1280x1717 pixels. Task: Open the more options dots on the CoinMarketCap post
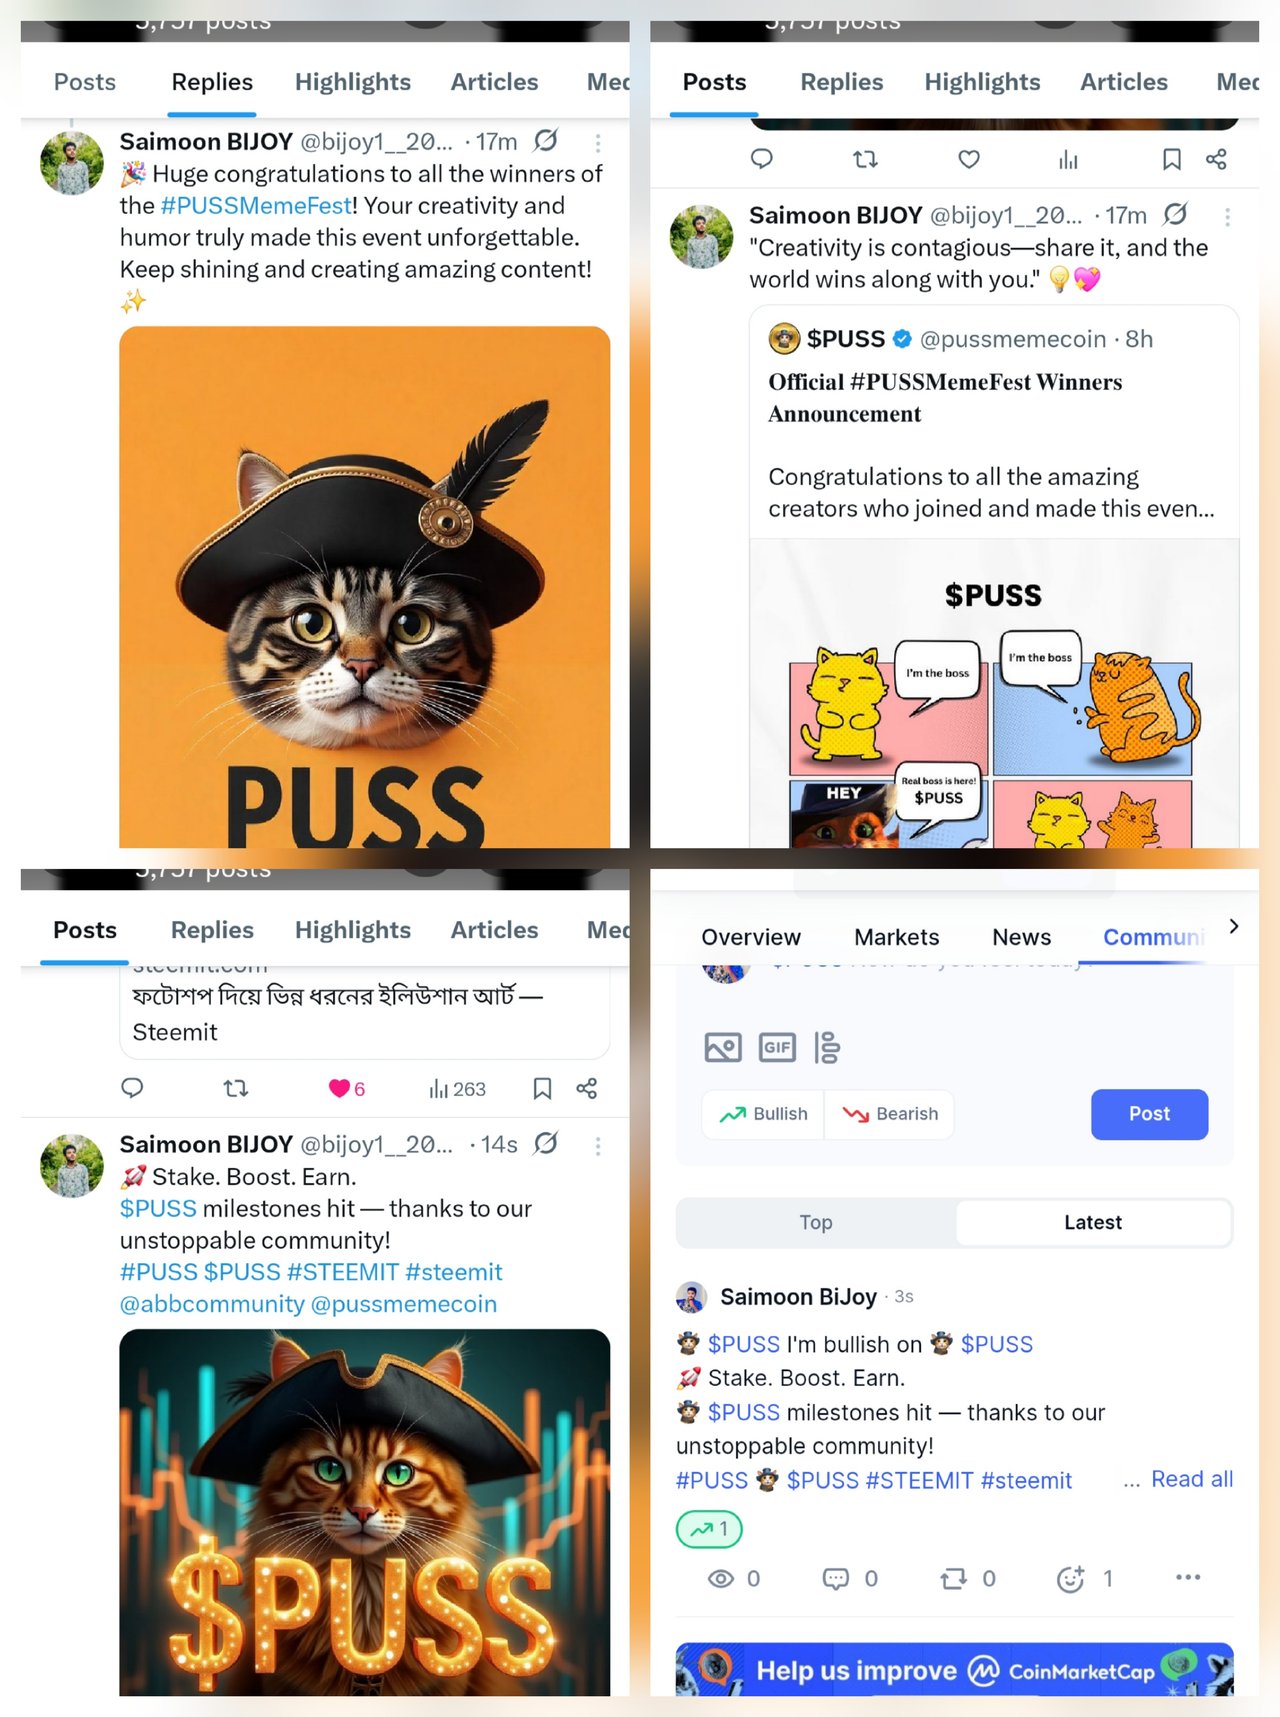pyautogui.click(x=1188, y=1577)
